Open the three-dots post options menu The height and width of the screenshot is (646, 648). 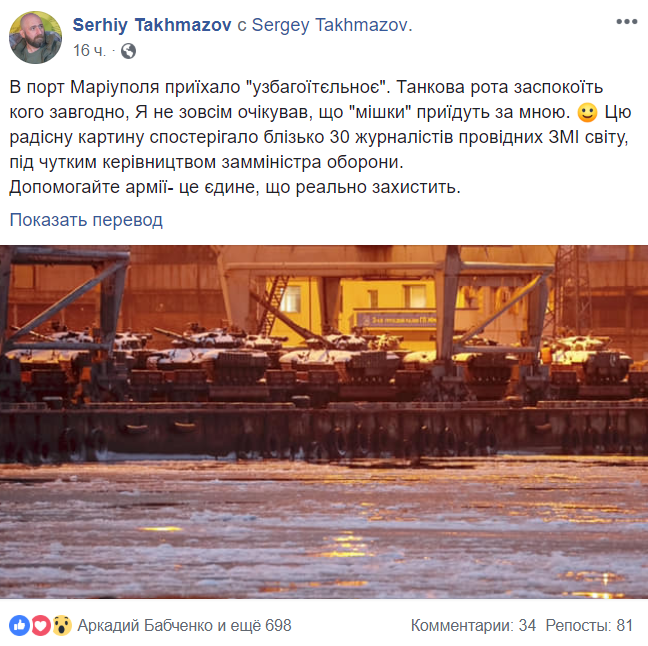coord(627,22)
